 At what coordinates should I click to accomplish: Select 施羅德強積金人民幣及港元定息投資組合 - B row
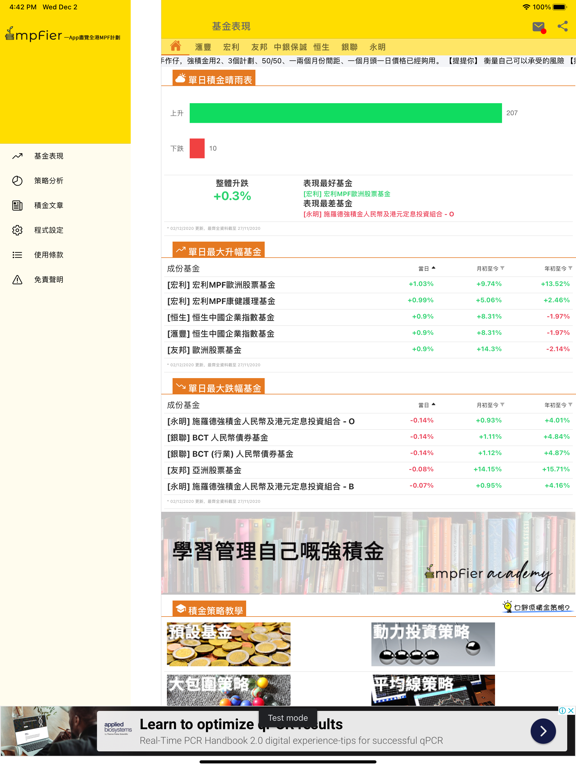[369, 486]
